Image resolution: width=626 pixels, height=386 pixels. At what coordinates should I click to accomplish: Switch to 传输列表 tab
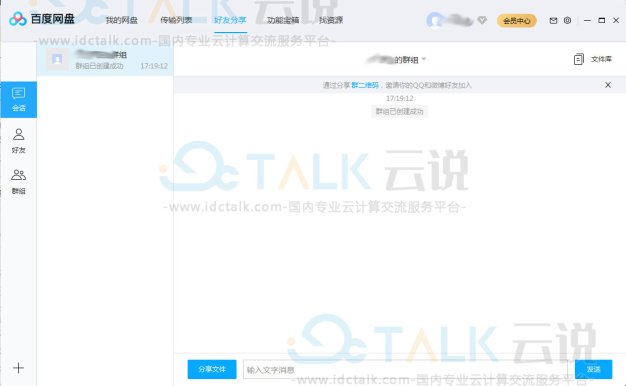coord(176,20)
